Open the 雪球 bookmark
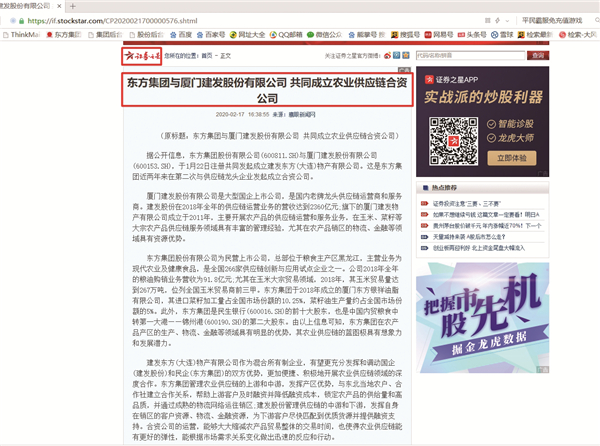Screen dimensions: 600x446 (x=502, y=35)
